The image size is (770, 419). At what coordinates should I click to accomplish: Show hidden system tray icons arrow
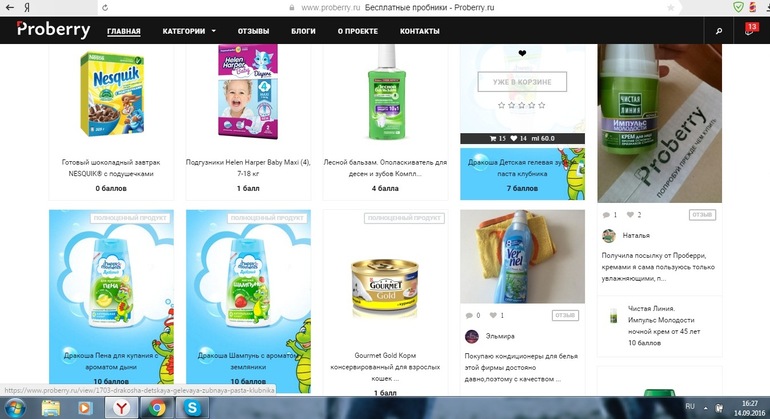(x=706, y=408)
